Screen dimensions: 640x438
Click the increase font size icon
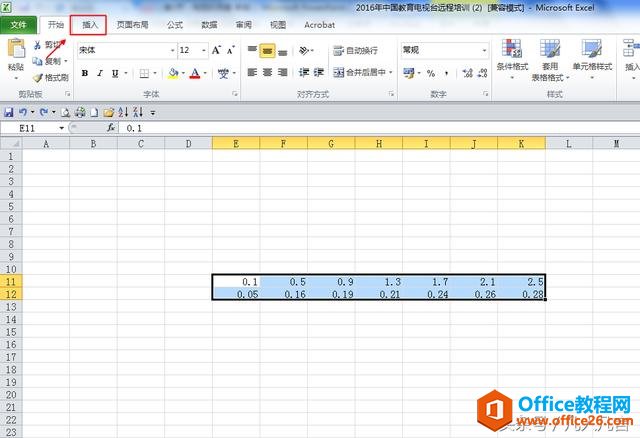pyautogui.click(x=219, y=49)
